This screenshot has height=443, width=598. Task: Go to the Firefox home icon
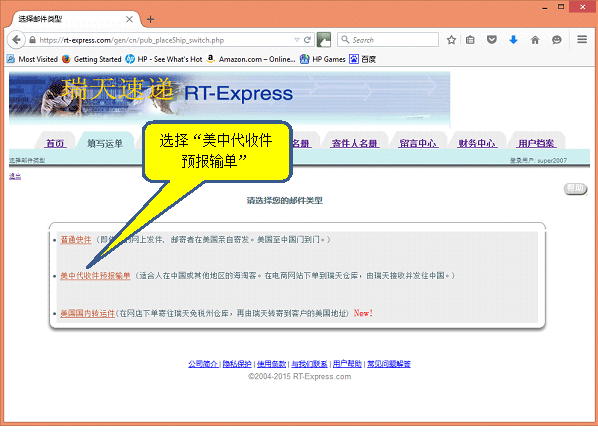pyautogui.click(x=535, y=40)
